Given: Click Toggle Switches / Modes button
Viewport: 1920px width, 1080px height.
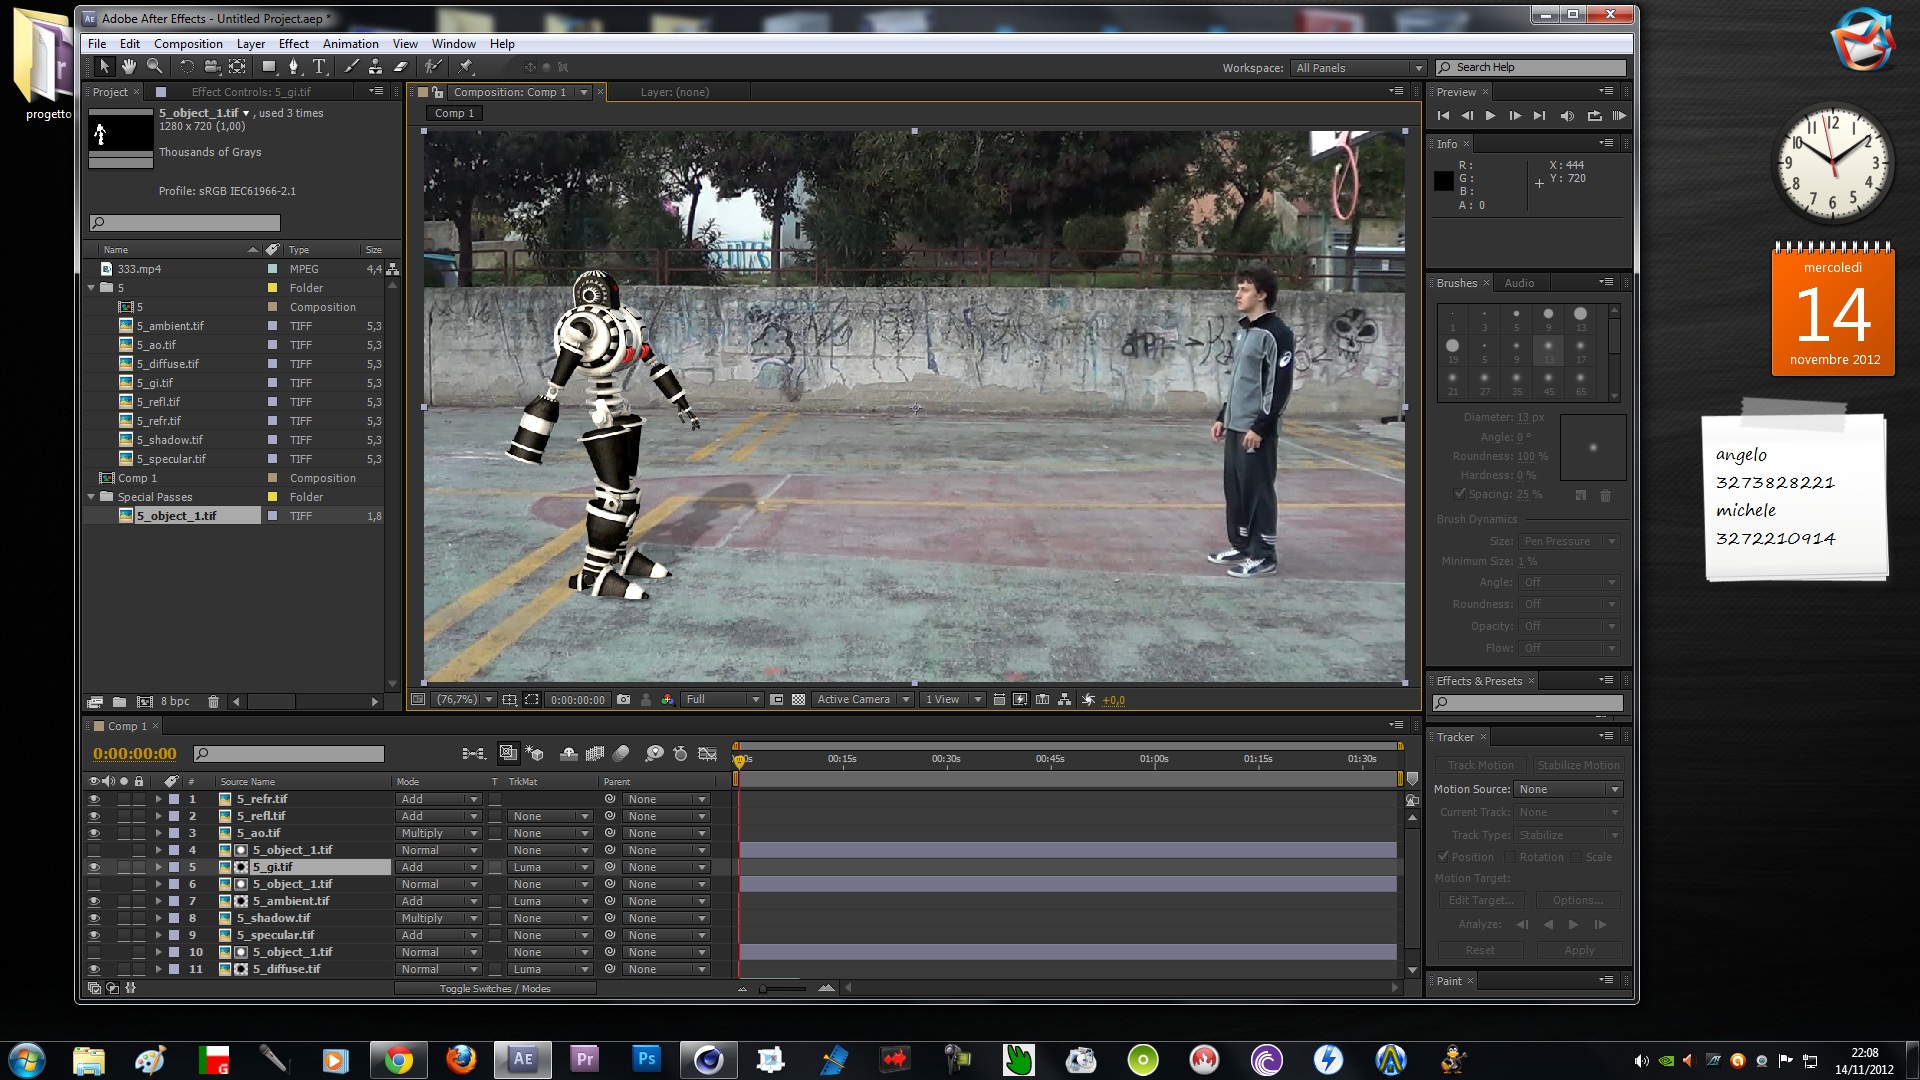Looking at the screenshot, I should click(x=495, y=989).
